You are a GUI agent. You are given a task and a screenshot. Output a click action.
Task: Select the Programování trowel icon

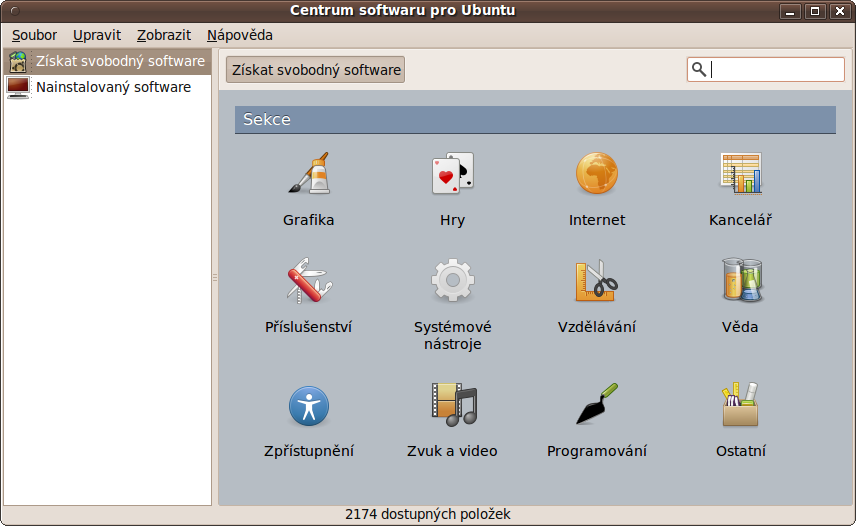click(x=596, y=405)
